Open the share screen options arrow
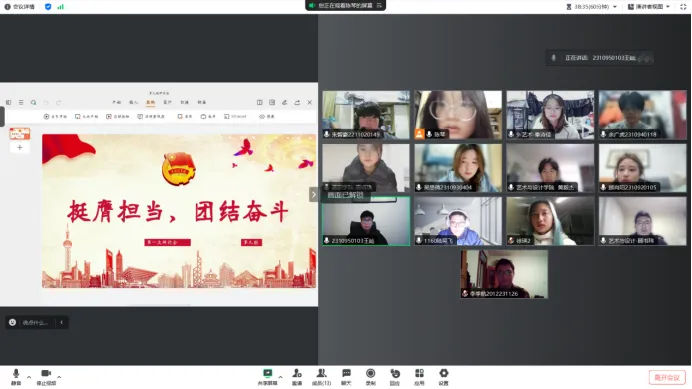Screen dimensions: 692x389 pyautogui.click(x=280, y=377)
